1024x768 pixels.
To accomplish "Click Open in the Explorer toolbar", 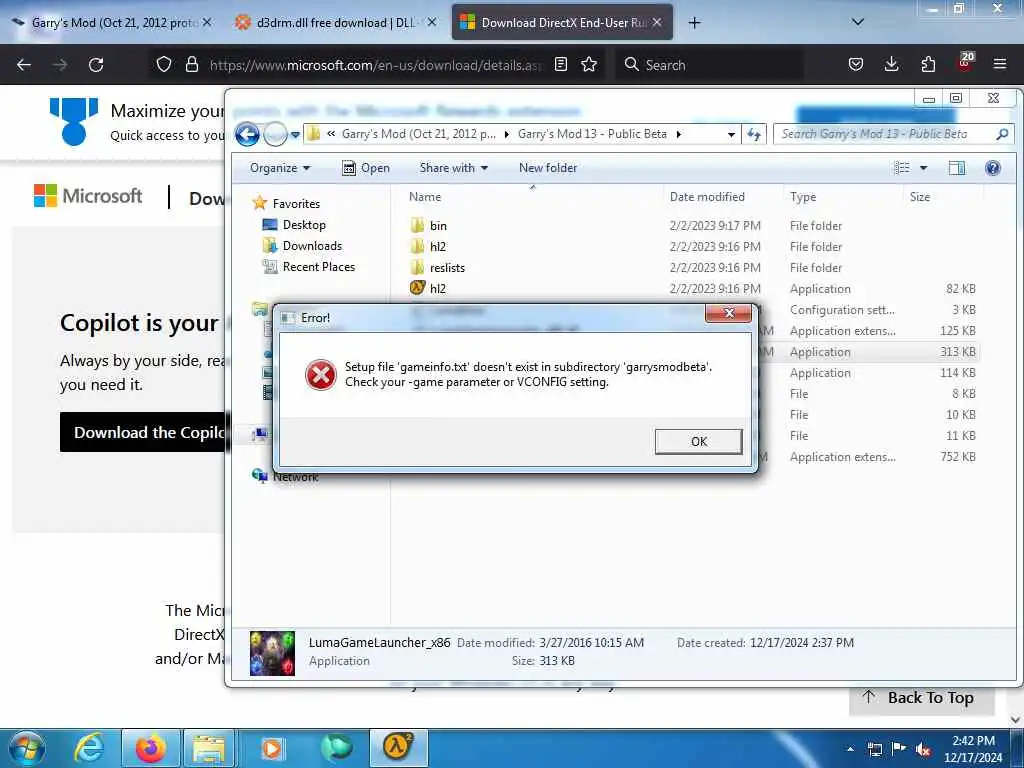I will (x=366, y=168).
